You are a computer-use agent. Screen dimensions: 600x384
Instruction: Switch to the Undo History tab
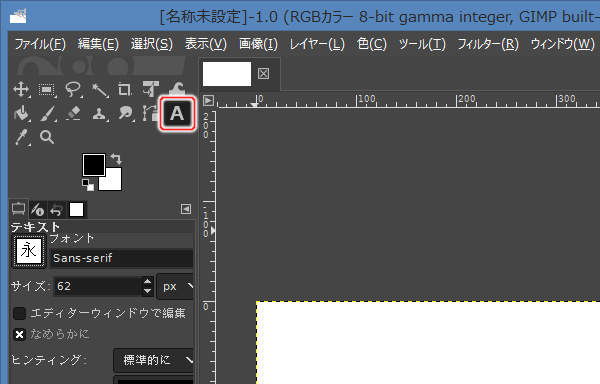[x=57, y=210]
